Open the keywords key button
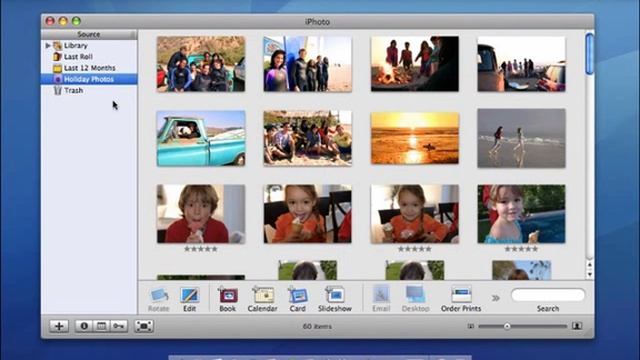Image resolution: width=640 pixels, height=360 pixels. click(119, 326)
